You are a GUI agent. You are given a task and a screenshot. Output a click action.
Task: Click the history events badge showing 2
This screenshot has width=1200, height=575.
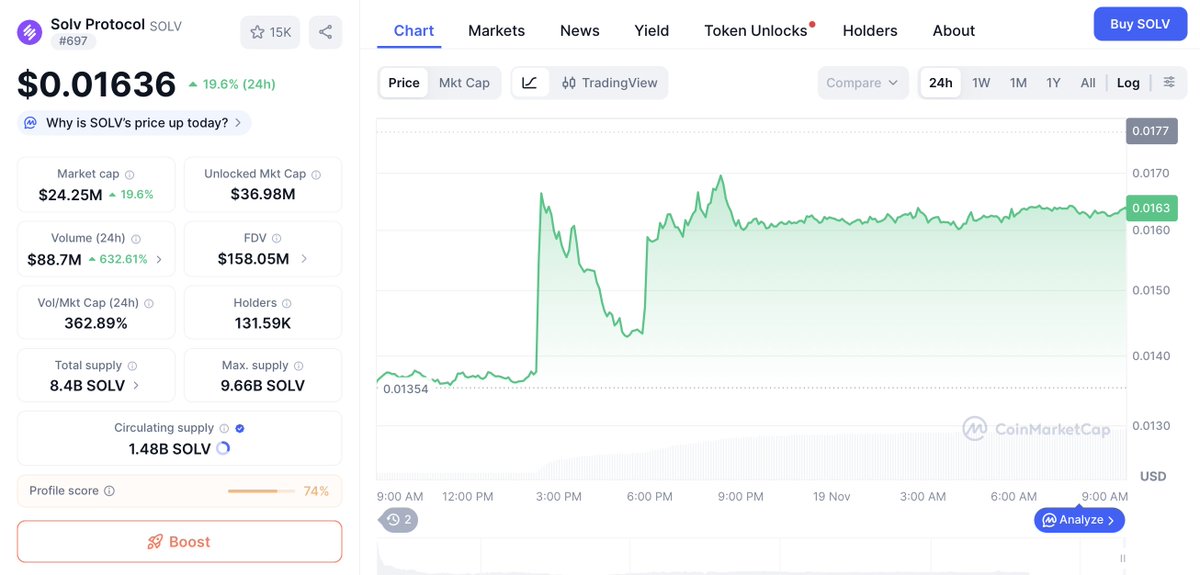pos(399,520)
